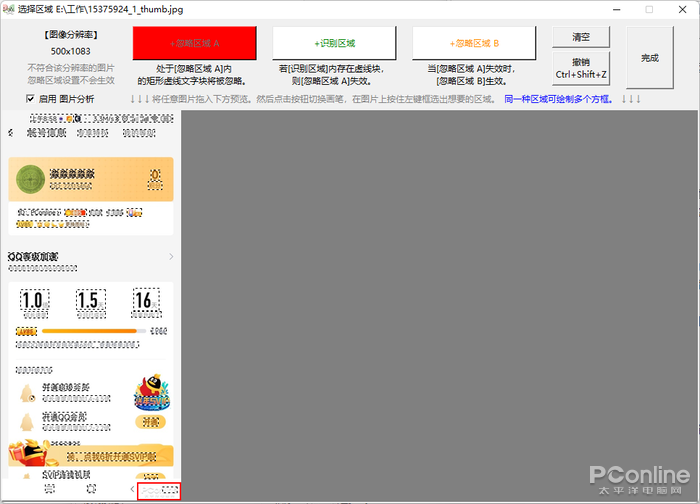700x504 pixels.
Task: Click the red marked rectangle at preview bottom
Action: [x=159, y=490]
